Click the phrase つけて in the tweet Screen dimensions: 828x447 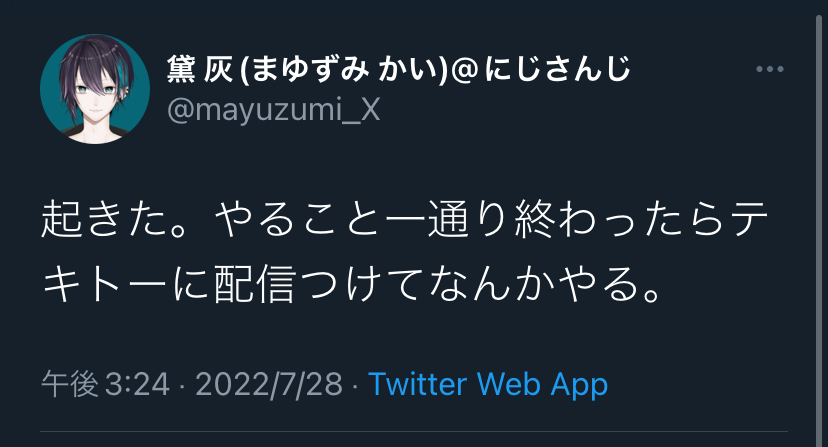point(361,284)
